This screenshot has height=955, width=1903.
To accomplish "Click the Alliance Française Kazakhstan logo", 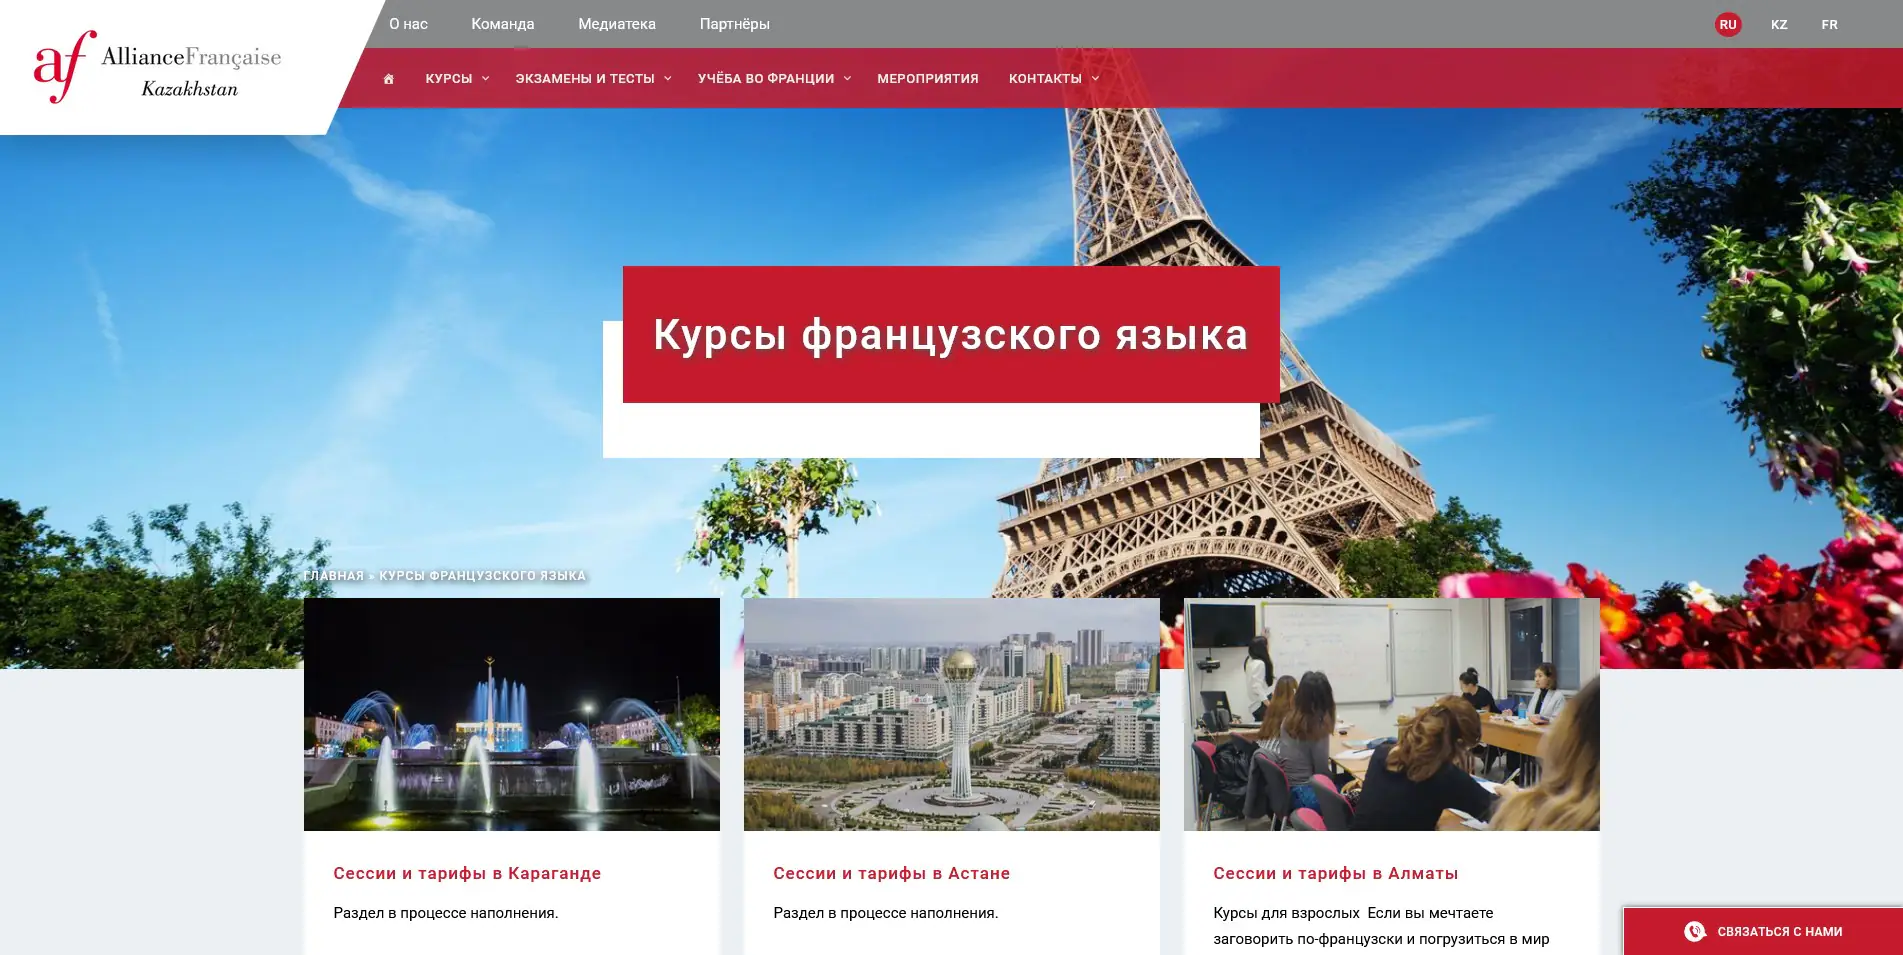I will (x=158, y=66).
